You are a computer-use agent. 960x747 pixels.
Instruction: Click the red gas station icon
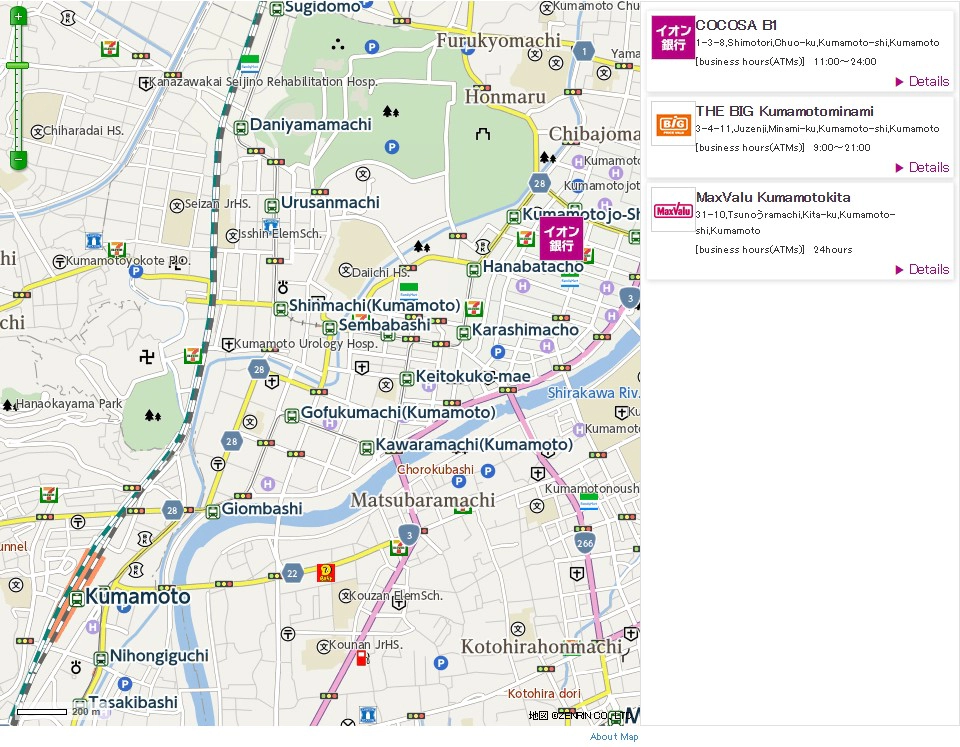point(362,658)
